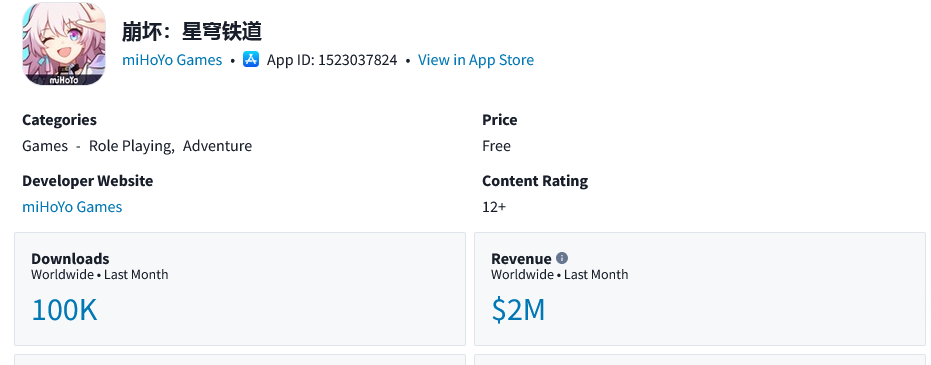This screenshot has height=365, width=931.
Task: Click the Games category text
Action: tap(45, 146)
